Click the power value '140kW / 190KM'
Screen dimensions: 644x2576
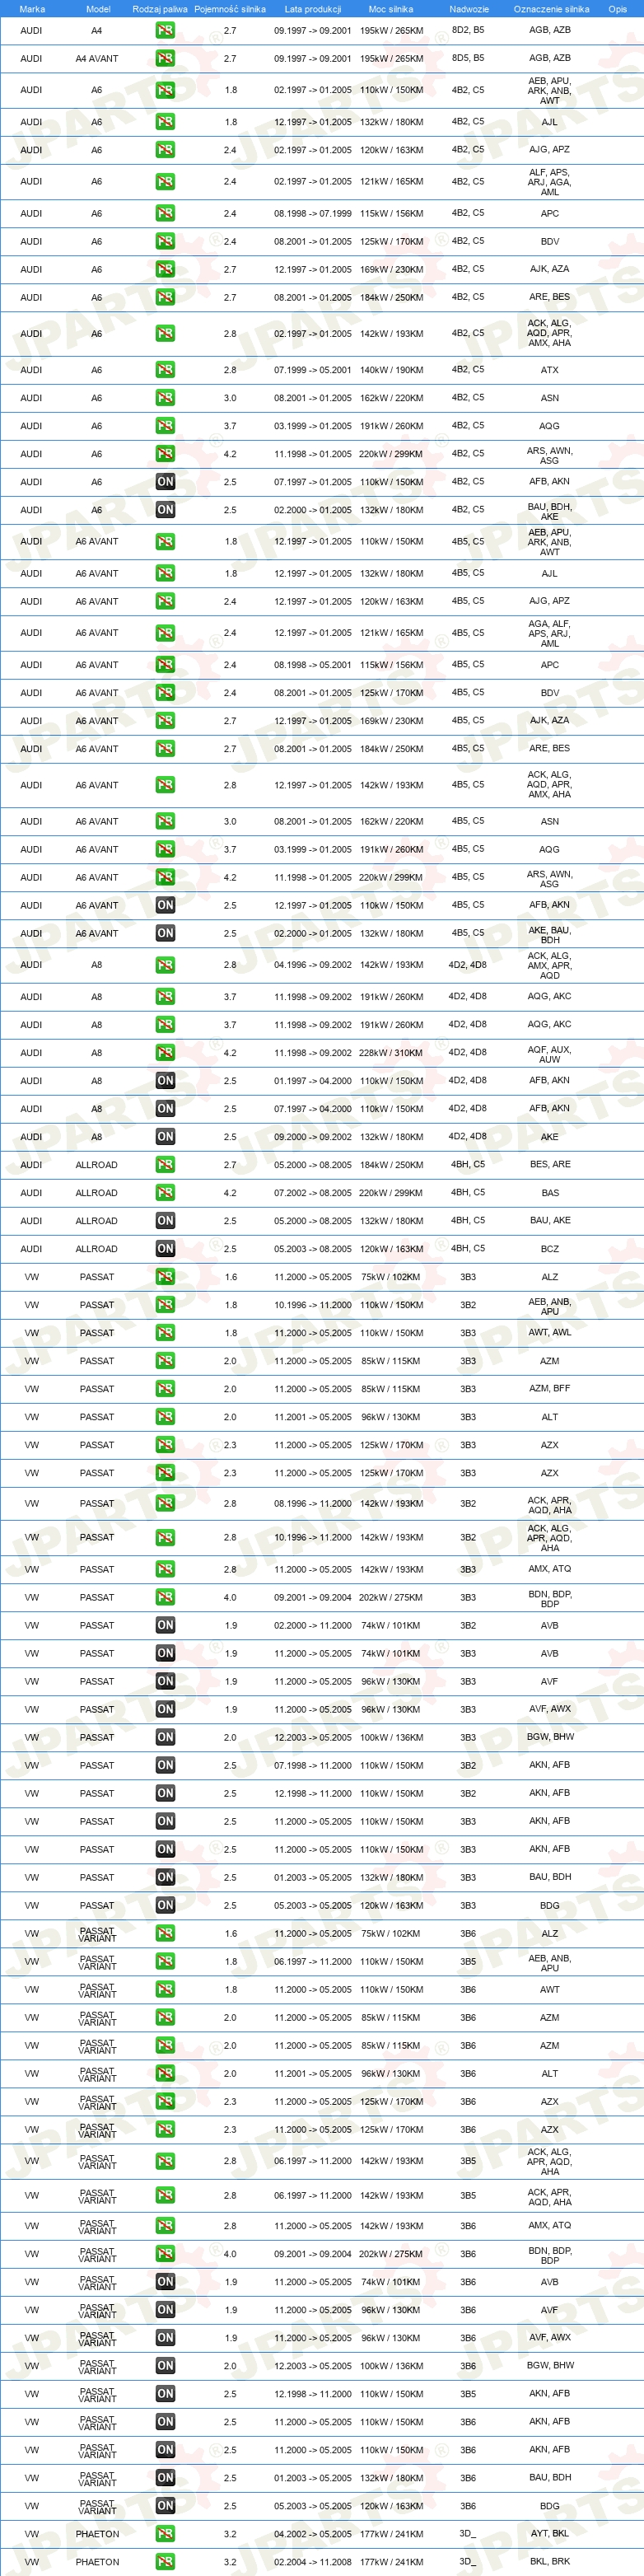(391, 370)
